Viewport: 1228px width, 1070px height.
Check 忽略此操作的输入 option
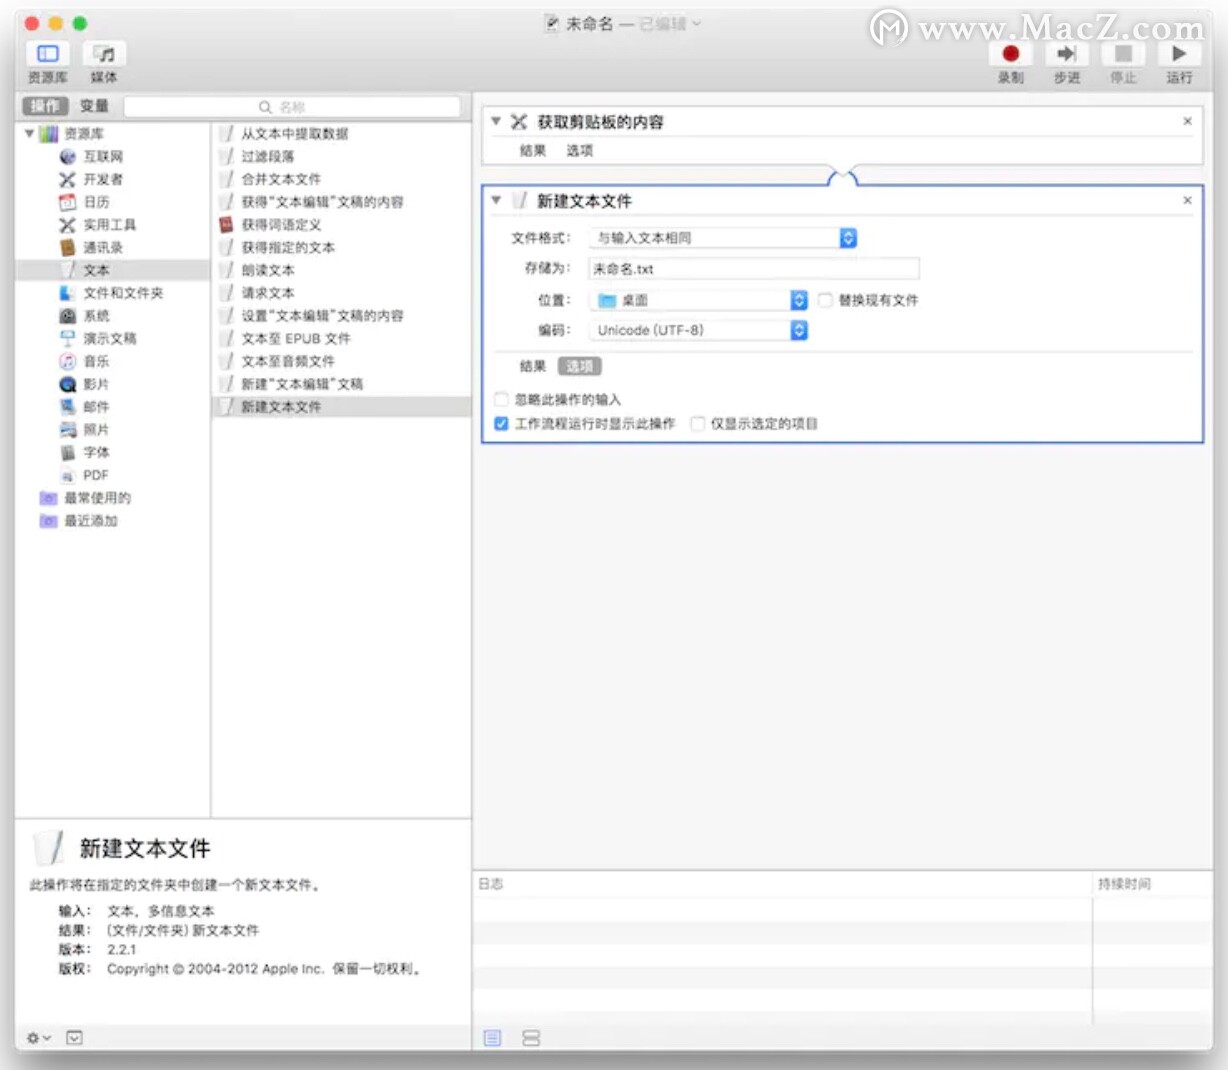coord(502,399)
